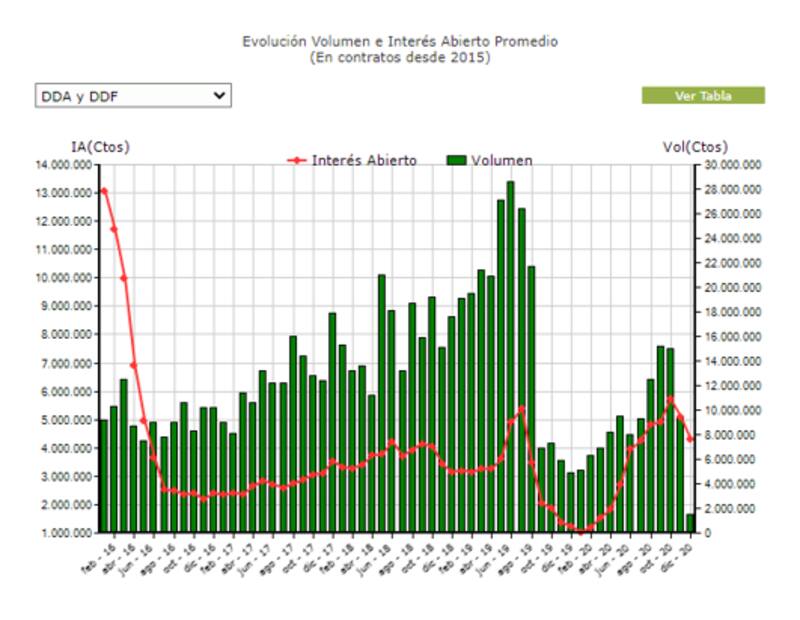Click the 30.000.000 right axis label
800x620 pixels.
[732, 165]
